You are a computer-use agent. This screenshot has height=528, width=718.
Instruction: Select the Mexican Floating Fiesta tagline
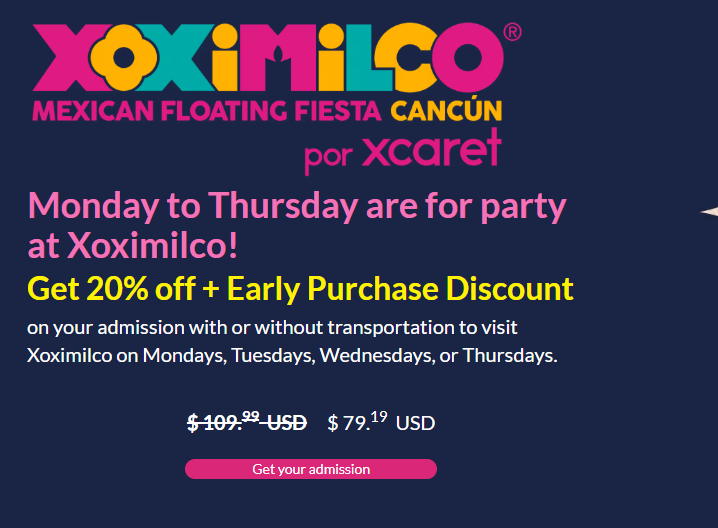pyautogui.click(x=207, y=110)
